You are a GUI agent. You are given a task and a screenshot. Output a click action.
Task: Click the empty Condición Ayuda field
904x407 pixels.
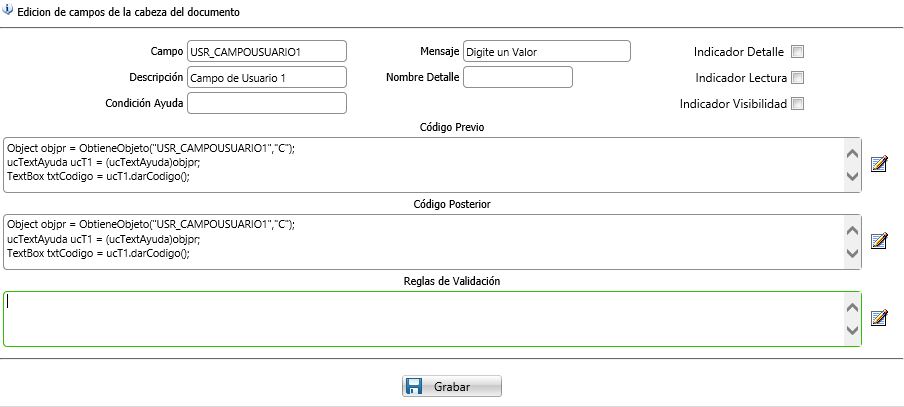coord(266,103)
